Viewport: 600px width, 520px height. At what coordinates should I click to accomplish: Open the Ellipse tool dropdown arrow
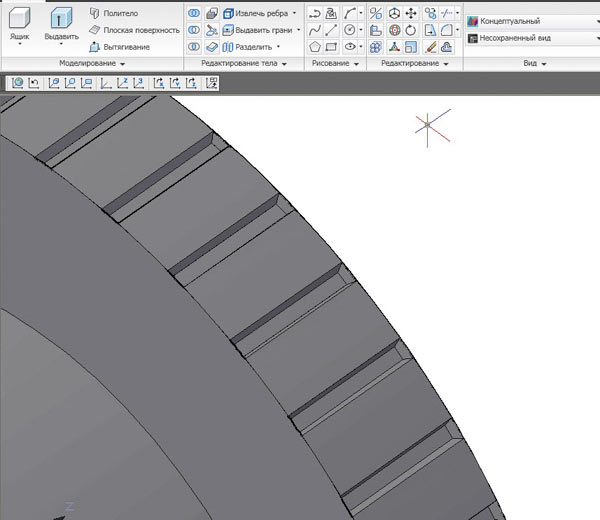360,47
